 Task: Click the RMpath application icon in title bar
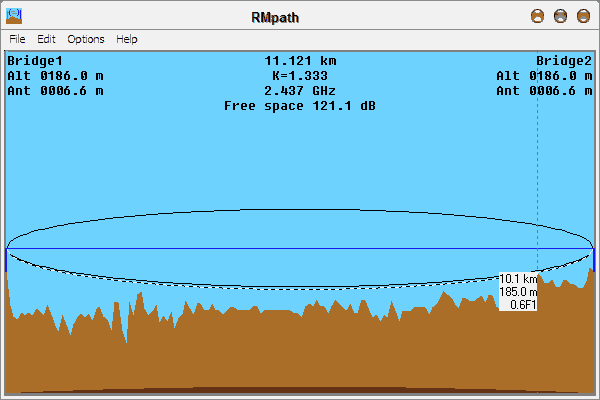click(x=14, y=16)
